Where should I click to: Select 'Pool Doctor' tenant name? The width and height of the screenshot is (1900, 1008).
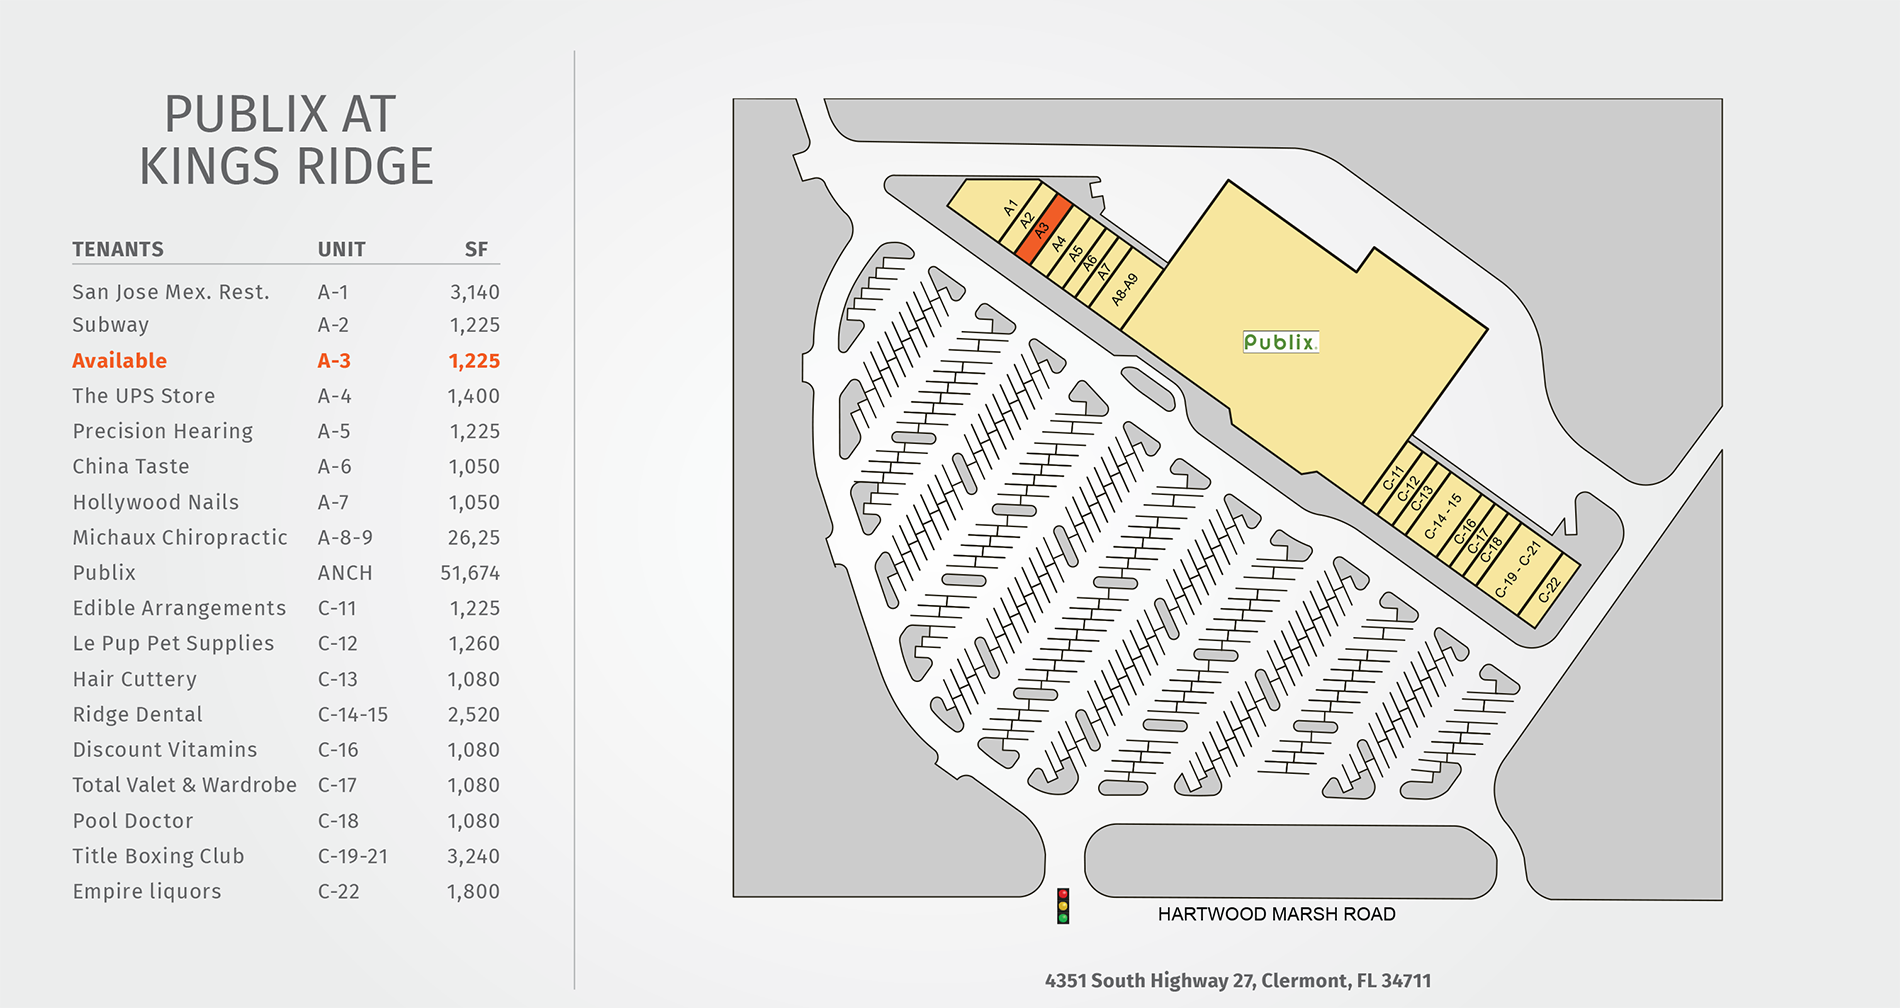[133, 820]
